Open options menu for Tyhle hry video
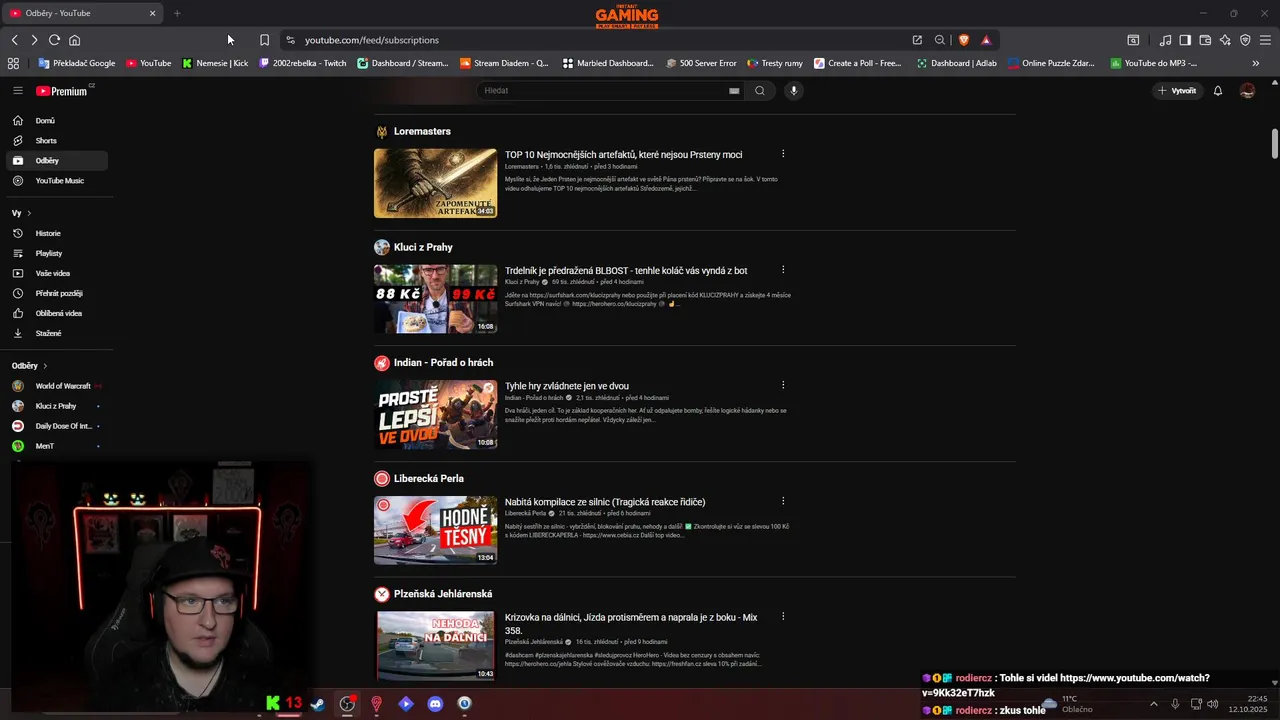This screenshot has height=720, width=1280. (x=783, y=385)
